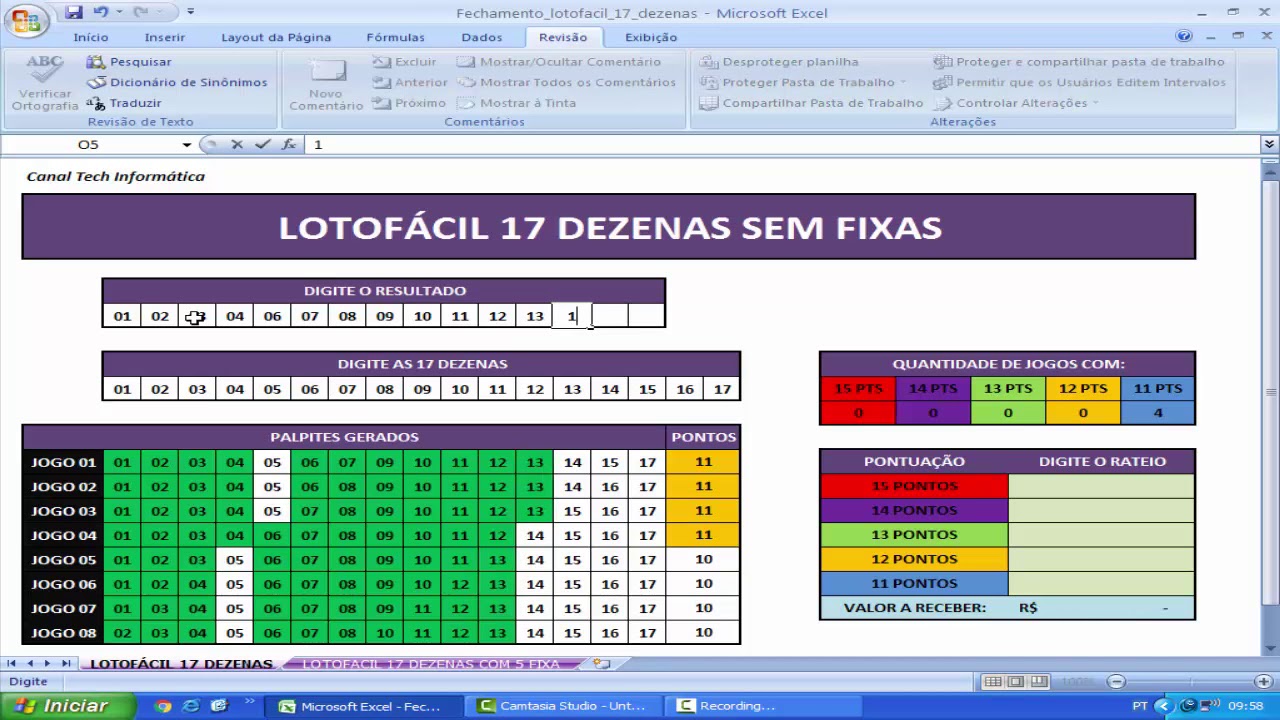Click inside the formula bar input

[x=782, y=145]
